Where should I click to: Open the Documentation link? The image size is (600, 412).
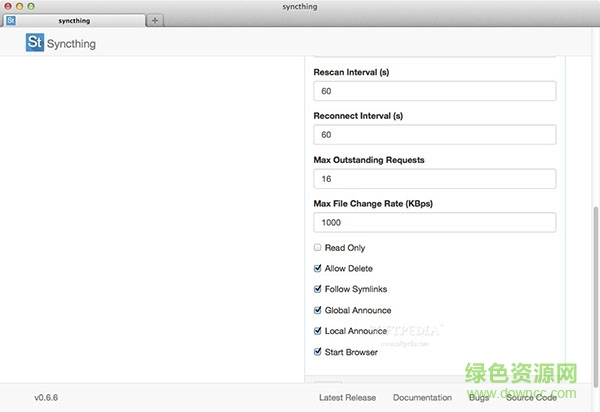(x=422, y=397)
